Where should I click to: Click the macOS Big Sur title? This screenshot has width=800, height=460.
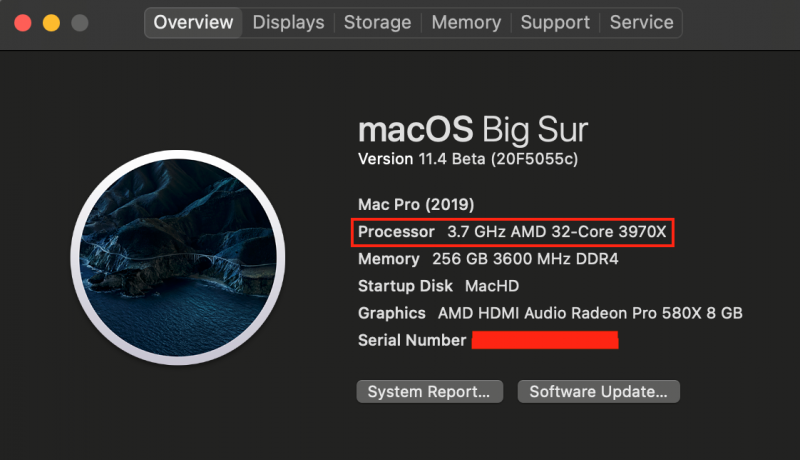click(472, 130)
